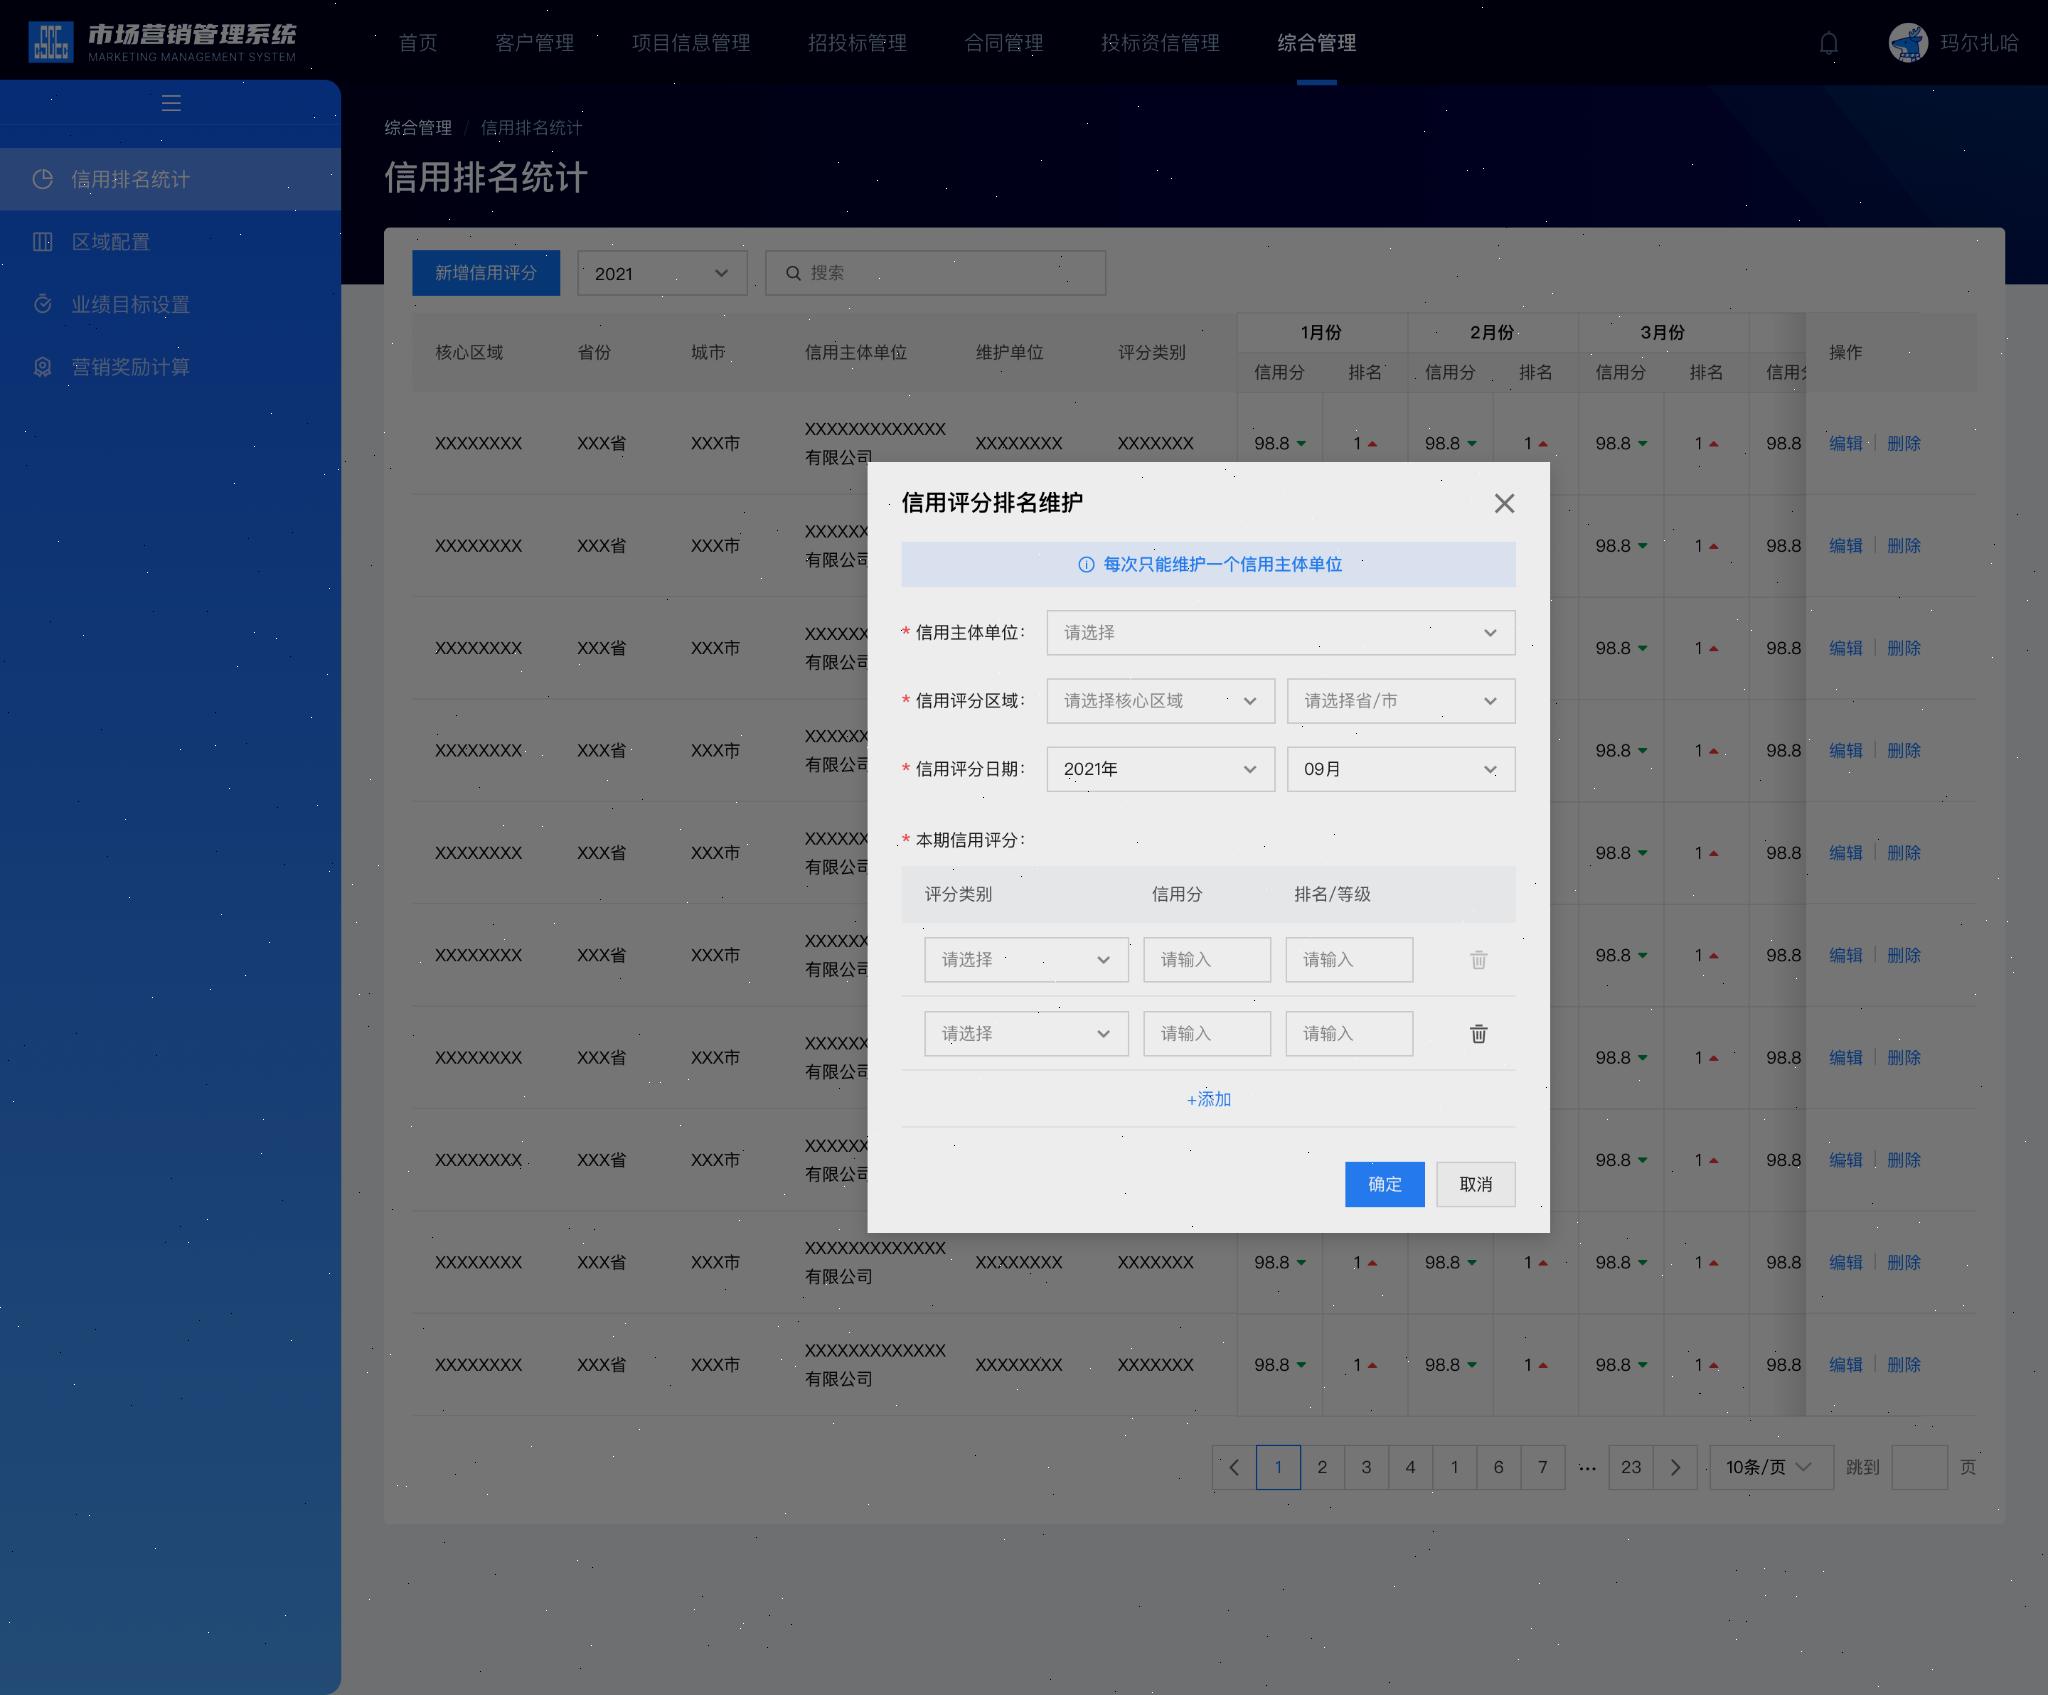Open the first row 评分类别 dropdown

(x=1027, y=960)
